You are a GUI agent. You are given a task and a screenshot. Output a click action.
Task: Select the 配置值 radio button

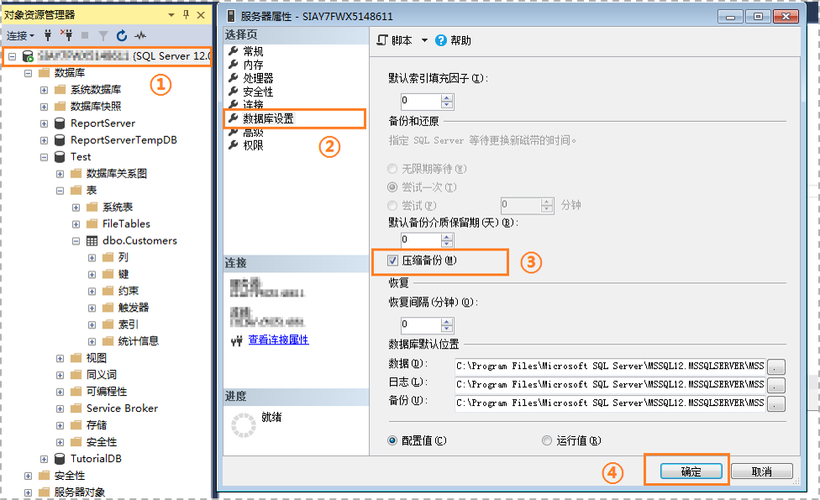click(392, 440)
